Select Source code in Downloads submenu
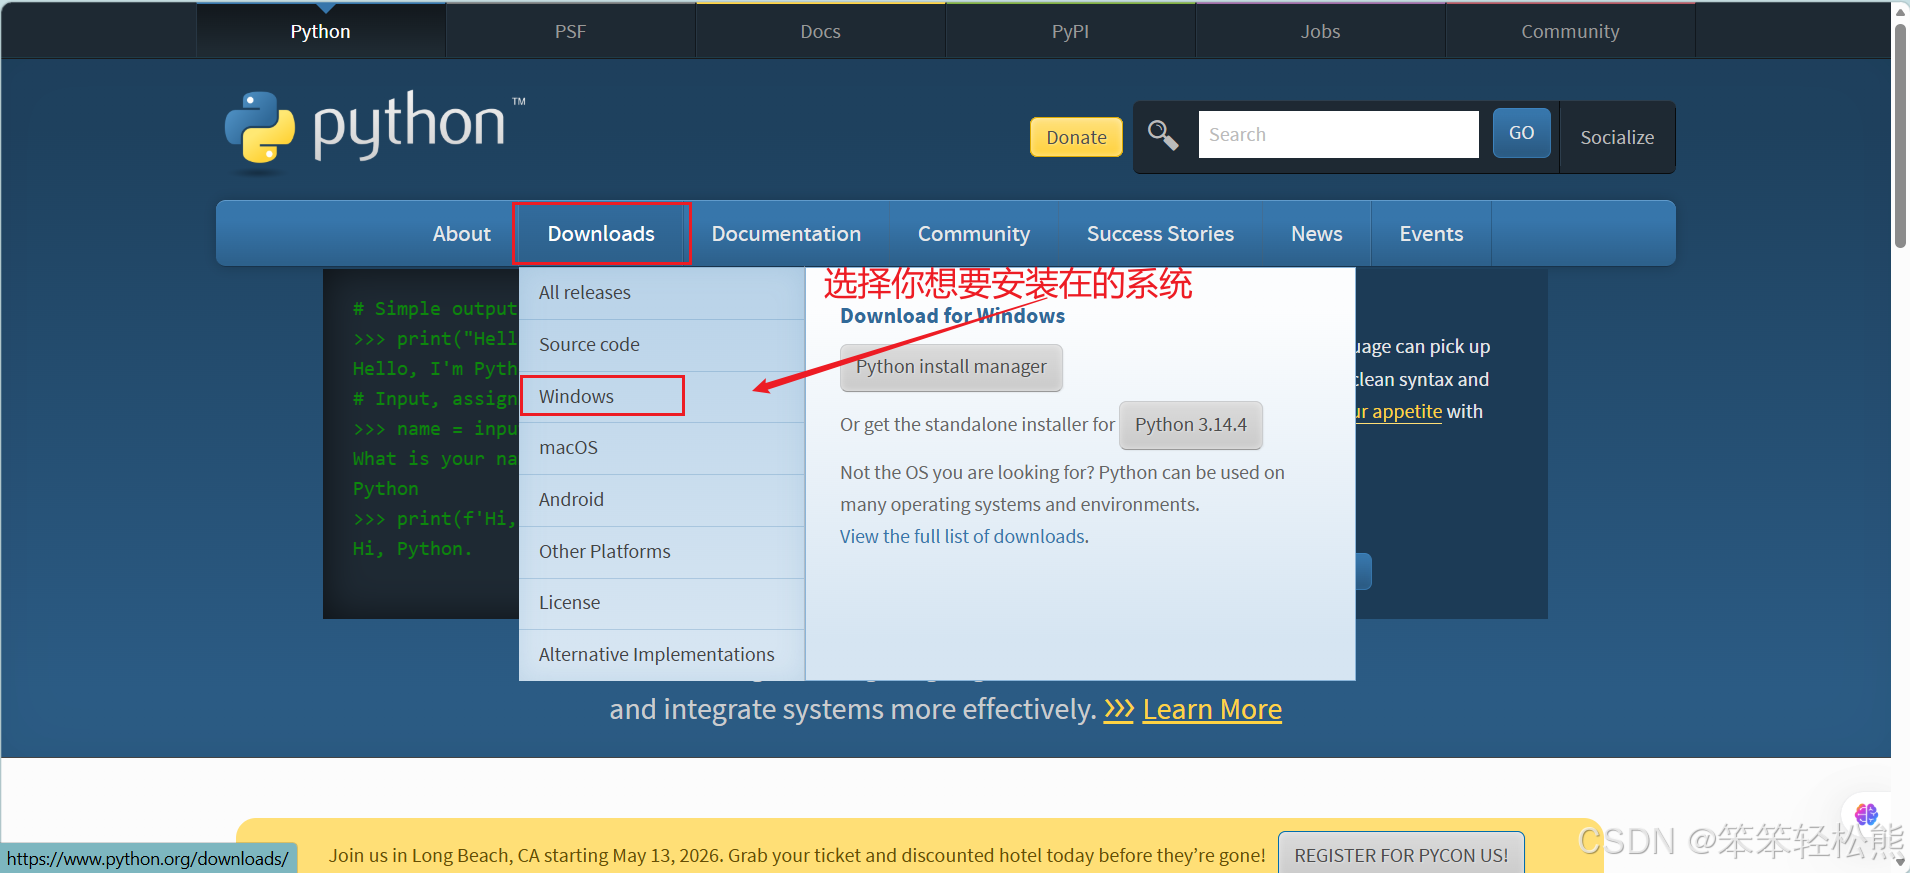The image size is (1910, 873). (x=662, y=345)
